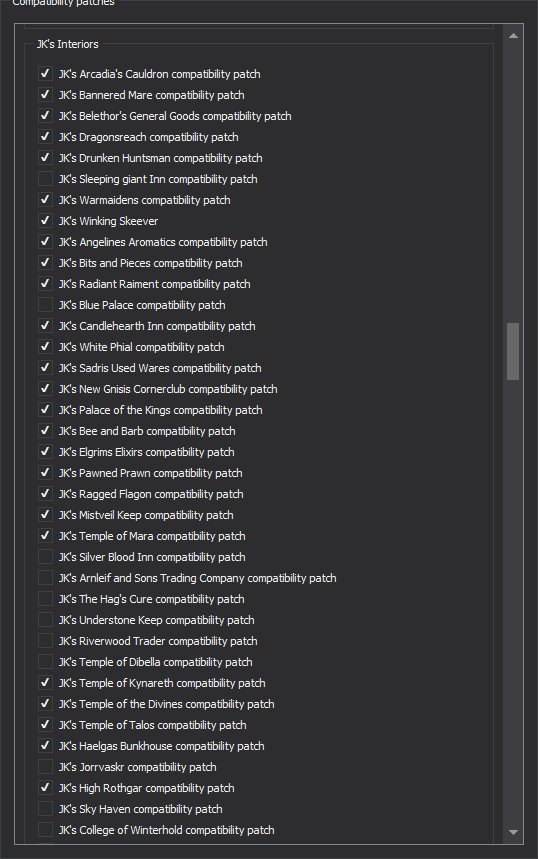Image resolution: width=538 pixels, height=859 pixels.
Task: Tick JK's Understone Keep compatibility patch
Action: pyautogui.click(x=45, y=620)
